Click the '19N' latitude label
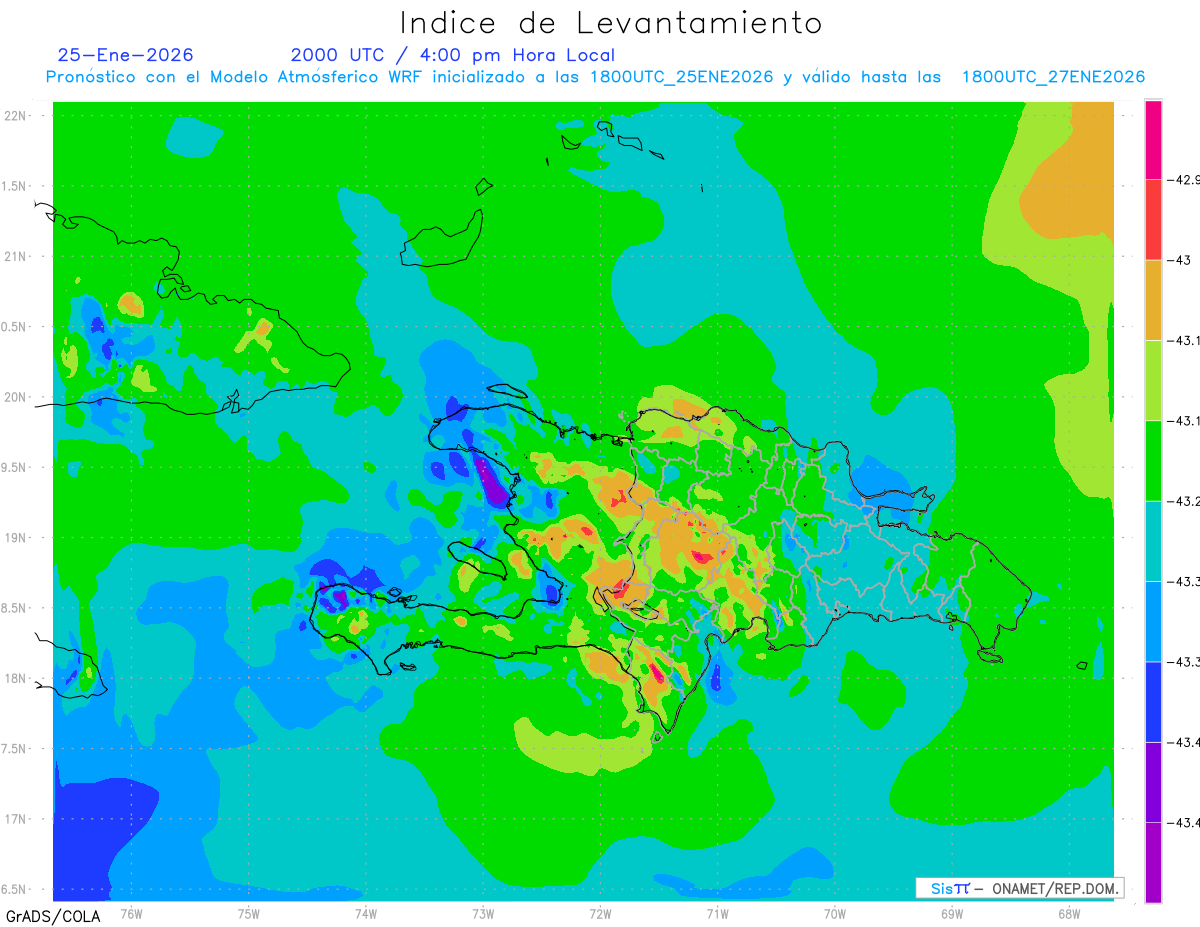Viewport: 1200px width, 927px height. (16, 537)
